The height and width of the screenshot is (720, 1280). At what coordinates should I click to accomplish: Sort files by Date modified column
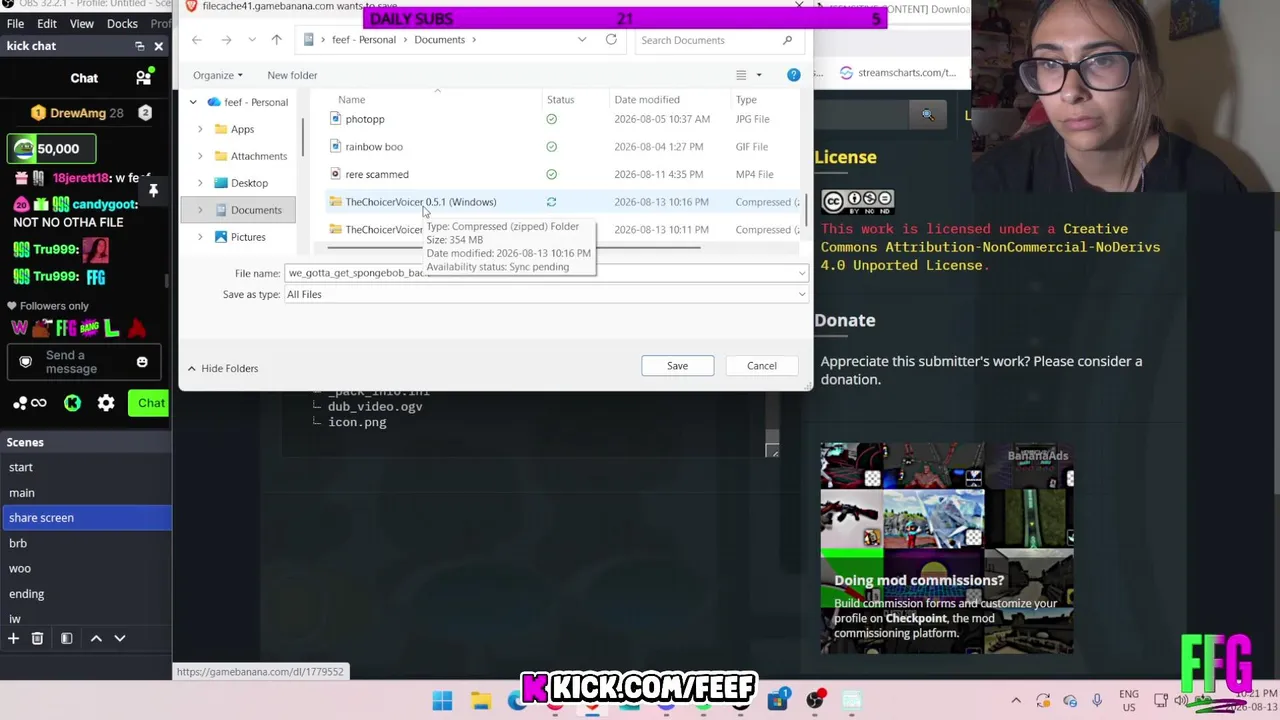(x=647, y=99)
